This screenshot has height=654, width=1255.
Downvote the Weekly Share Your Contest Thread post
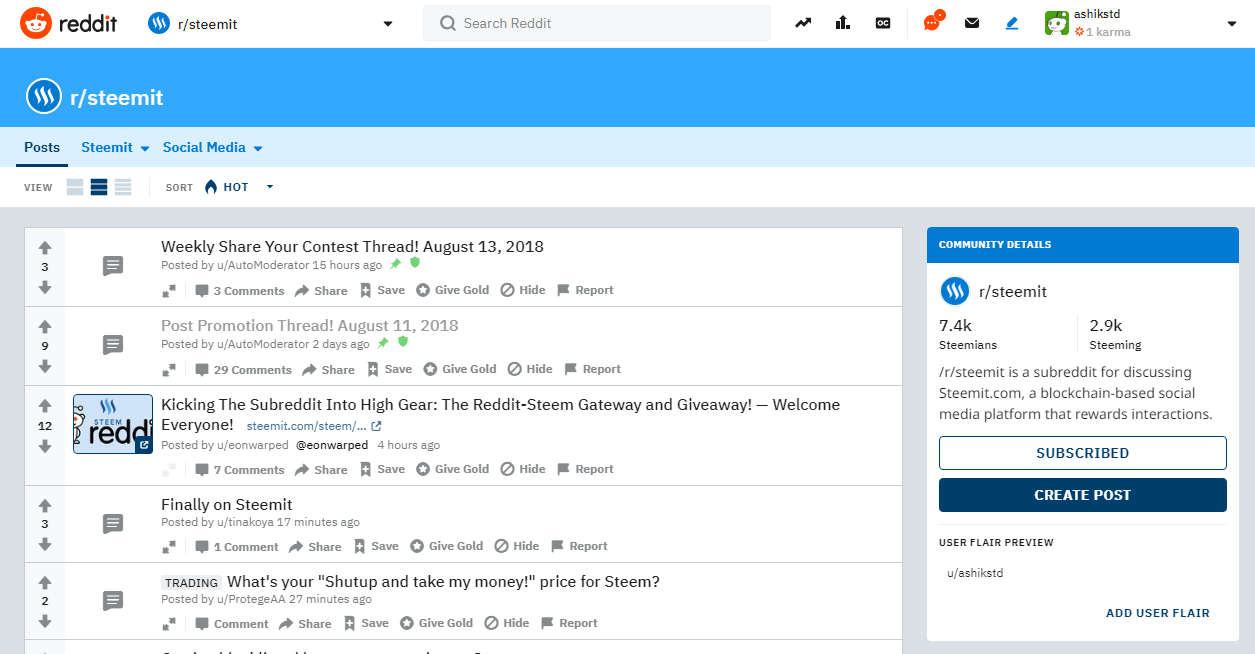coord(45,287)
